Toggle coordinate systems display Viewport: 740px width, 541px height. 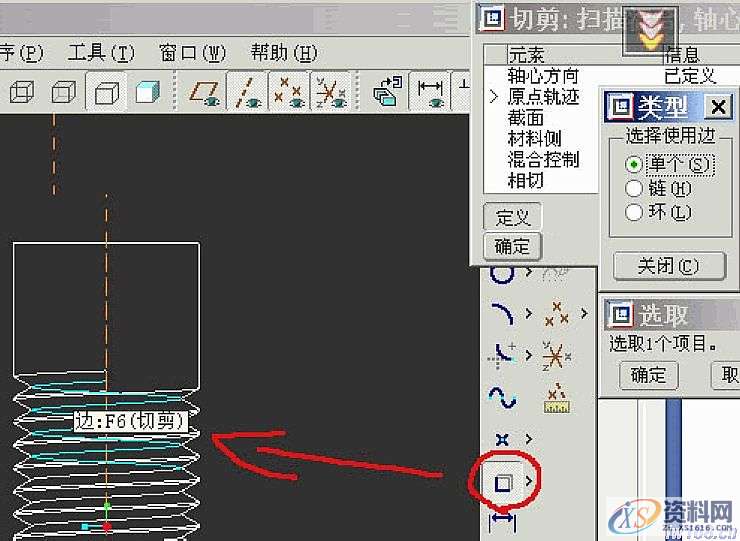[330, 93]
